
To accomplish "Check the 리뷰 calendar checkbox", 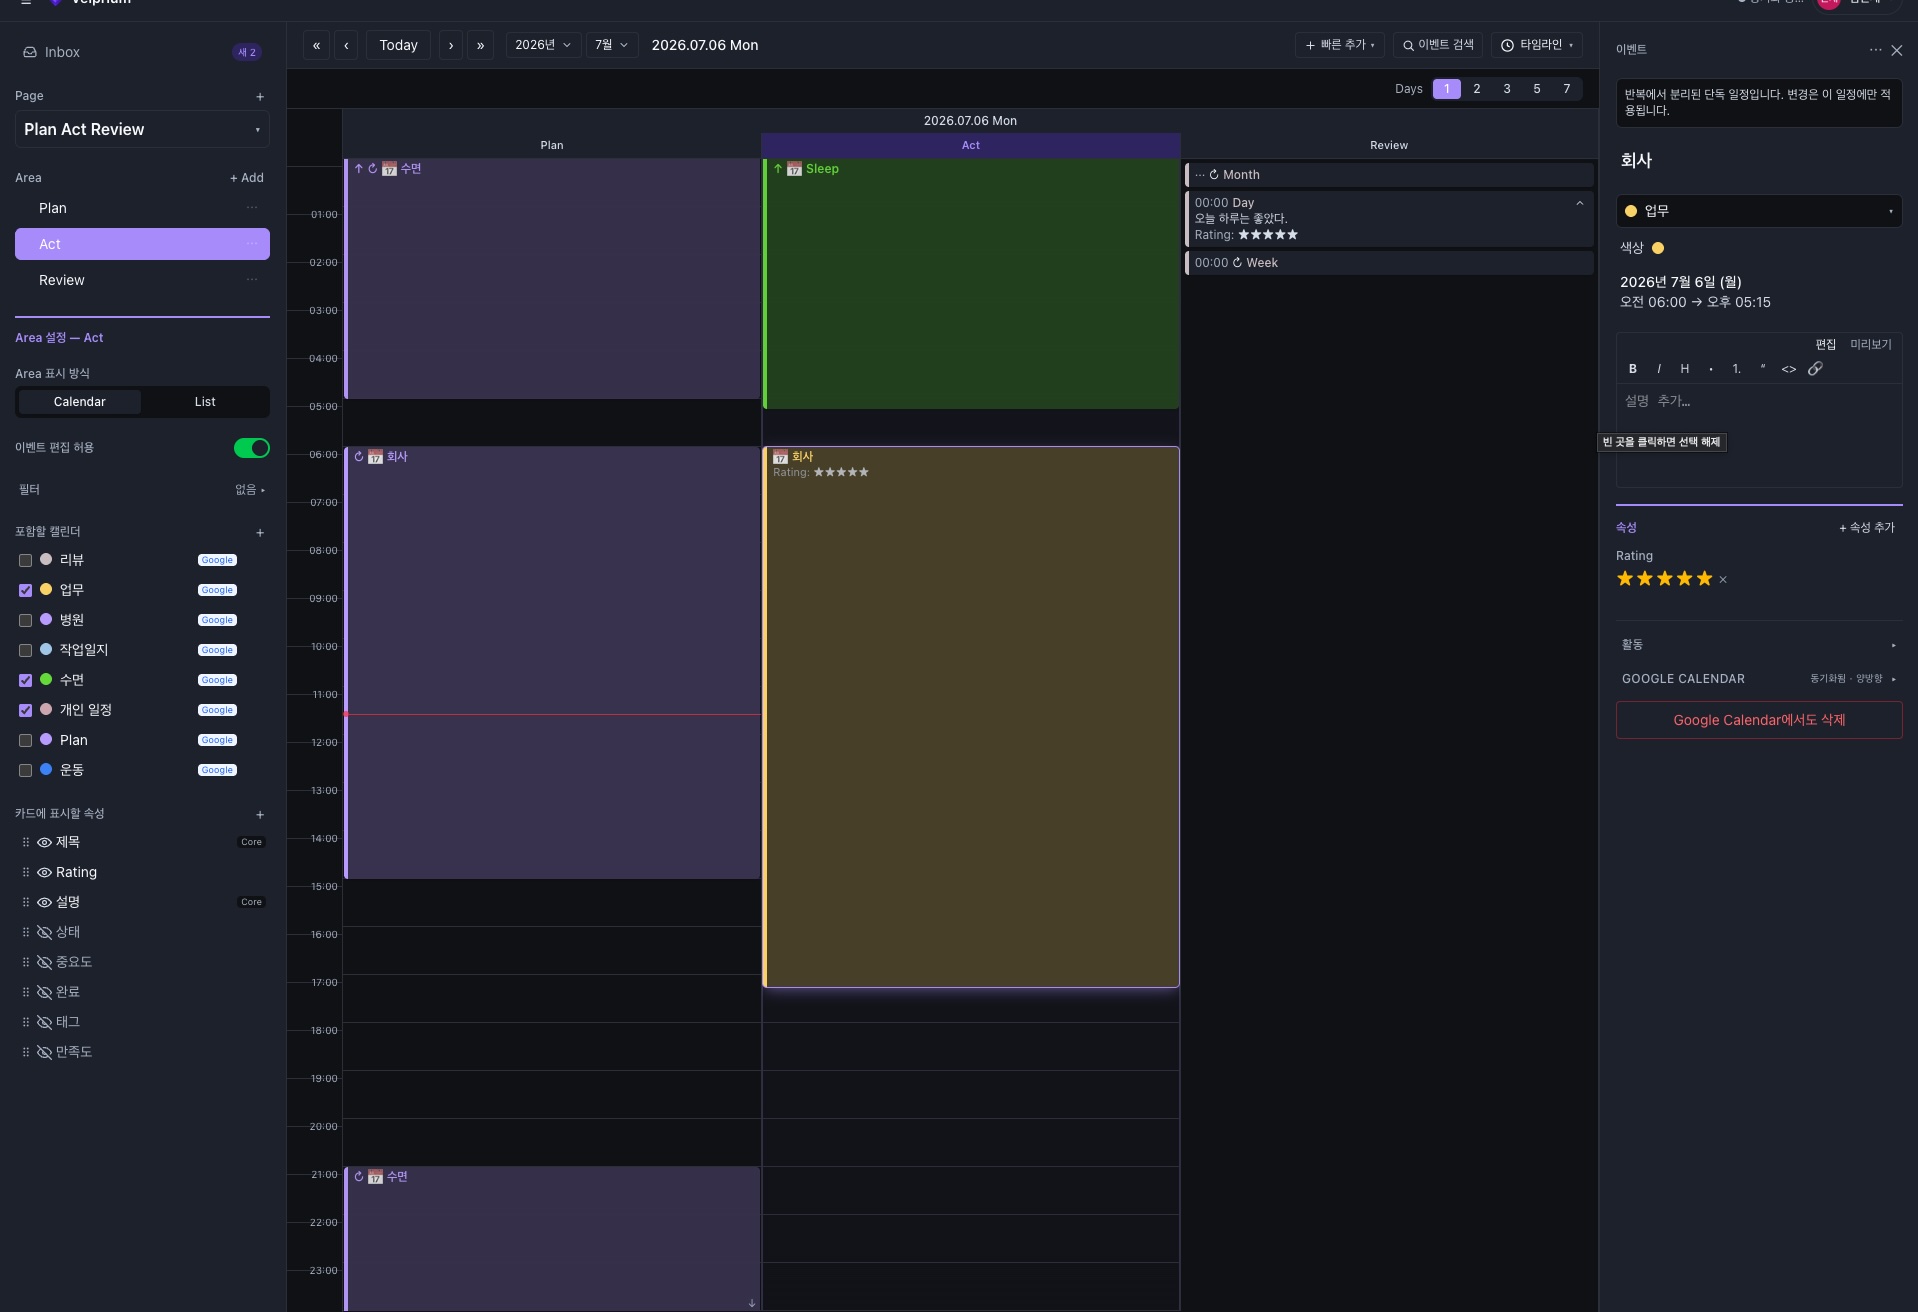I will (26, 560).
